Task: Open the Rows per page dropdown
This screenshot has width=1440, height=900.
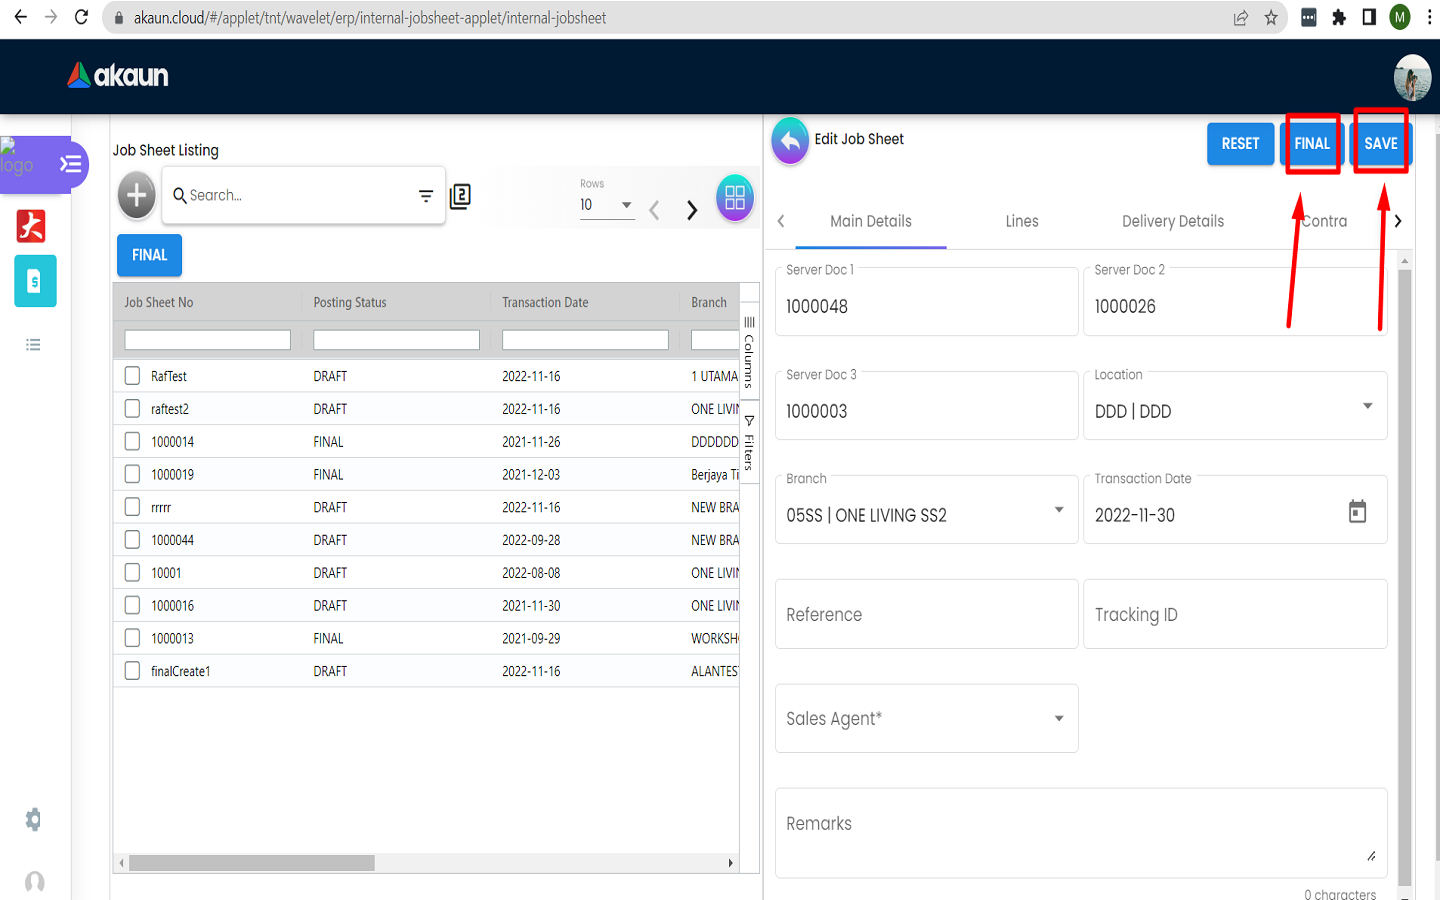Action: tap(607, 205)
